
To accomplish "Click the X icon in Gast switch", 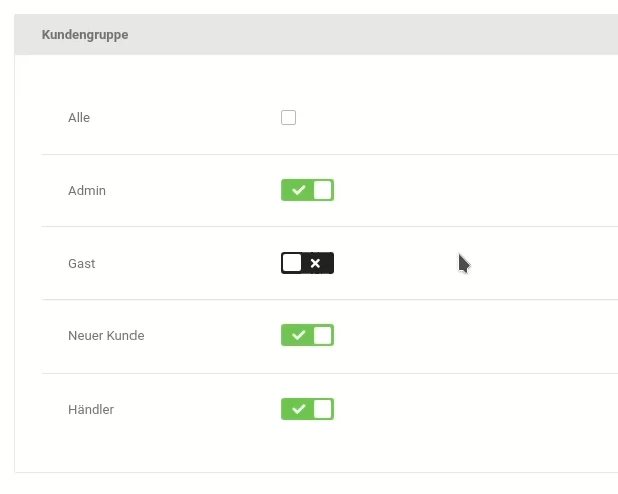I will click(x=315, y=263).
